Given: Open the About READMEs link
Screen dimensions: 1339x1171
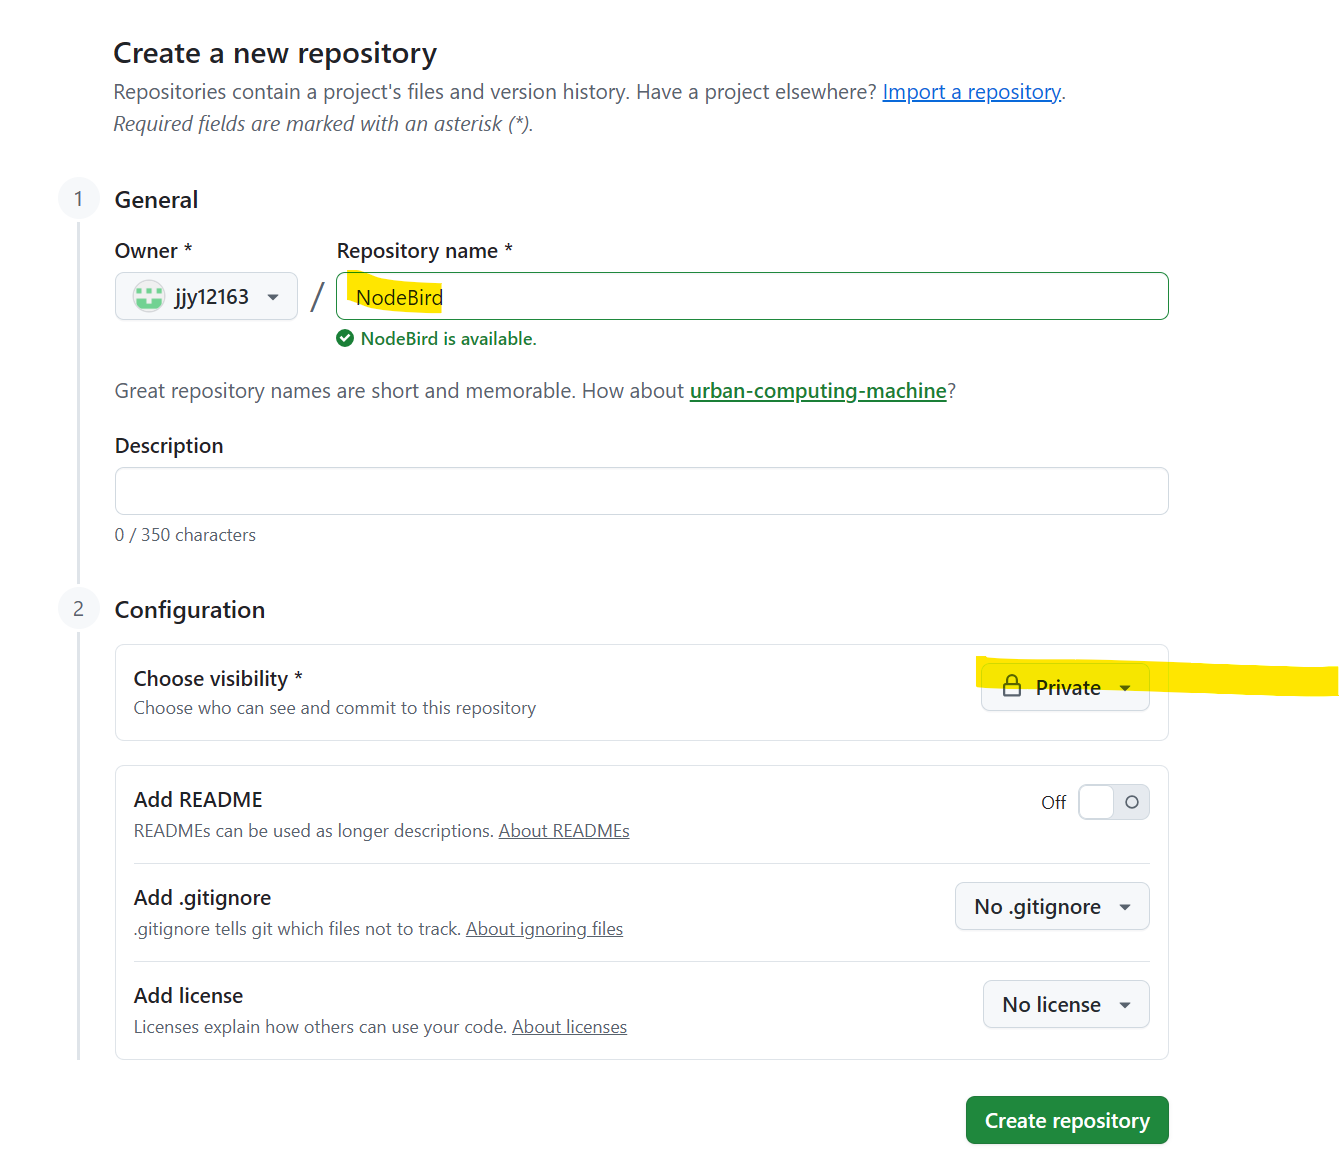Looking at the screenshot, I should tap(564, 831).
